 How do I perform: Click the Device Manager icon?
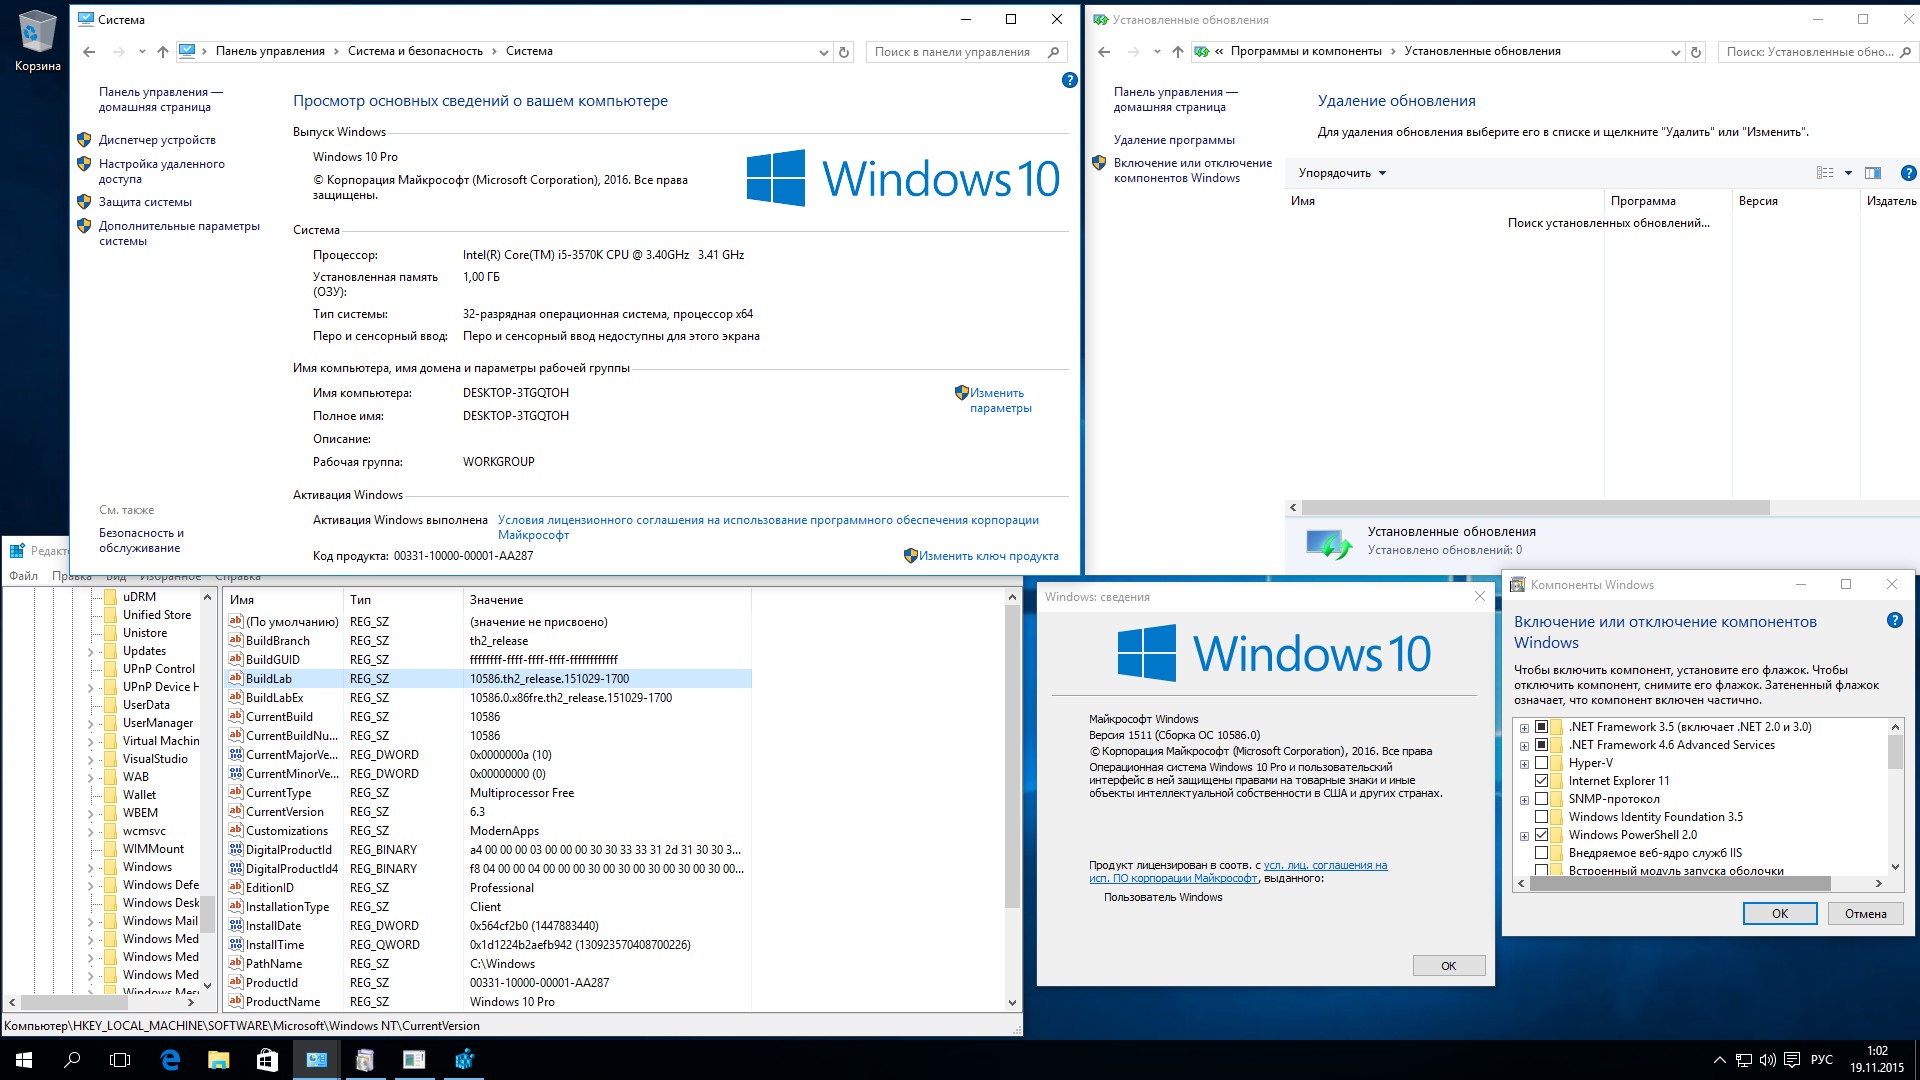pyautogui.click(x=84, y=137)
